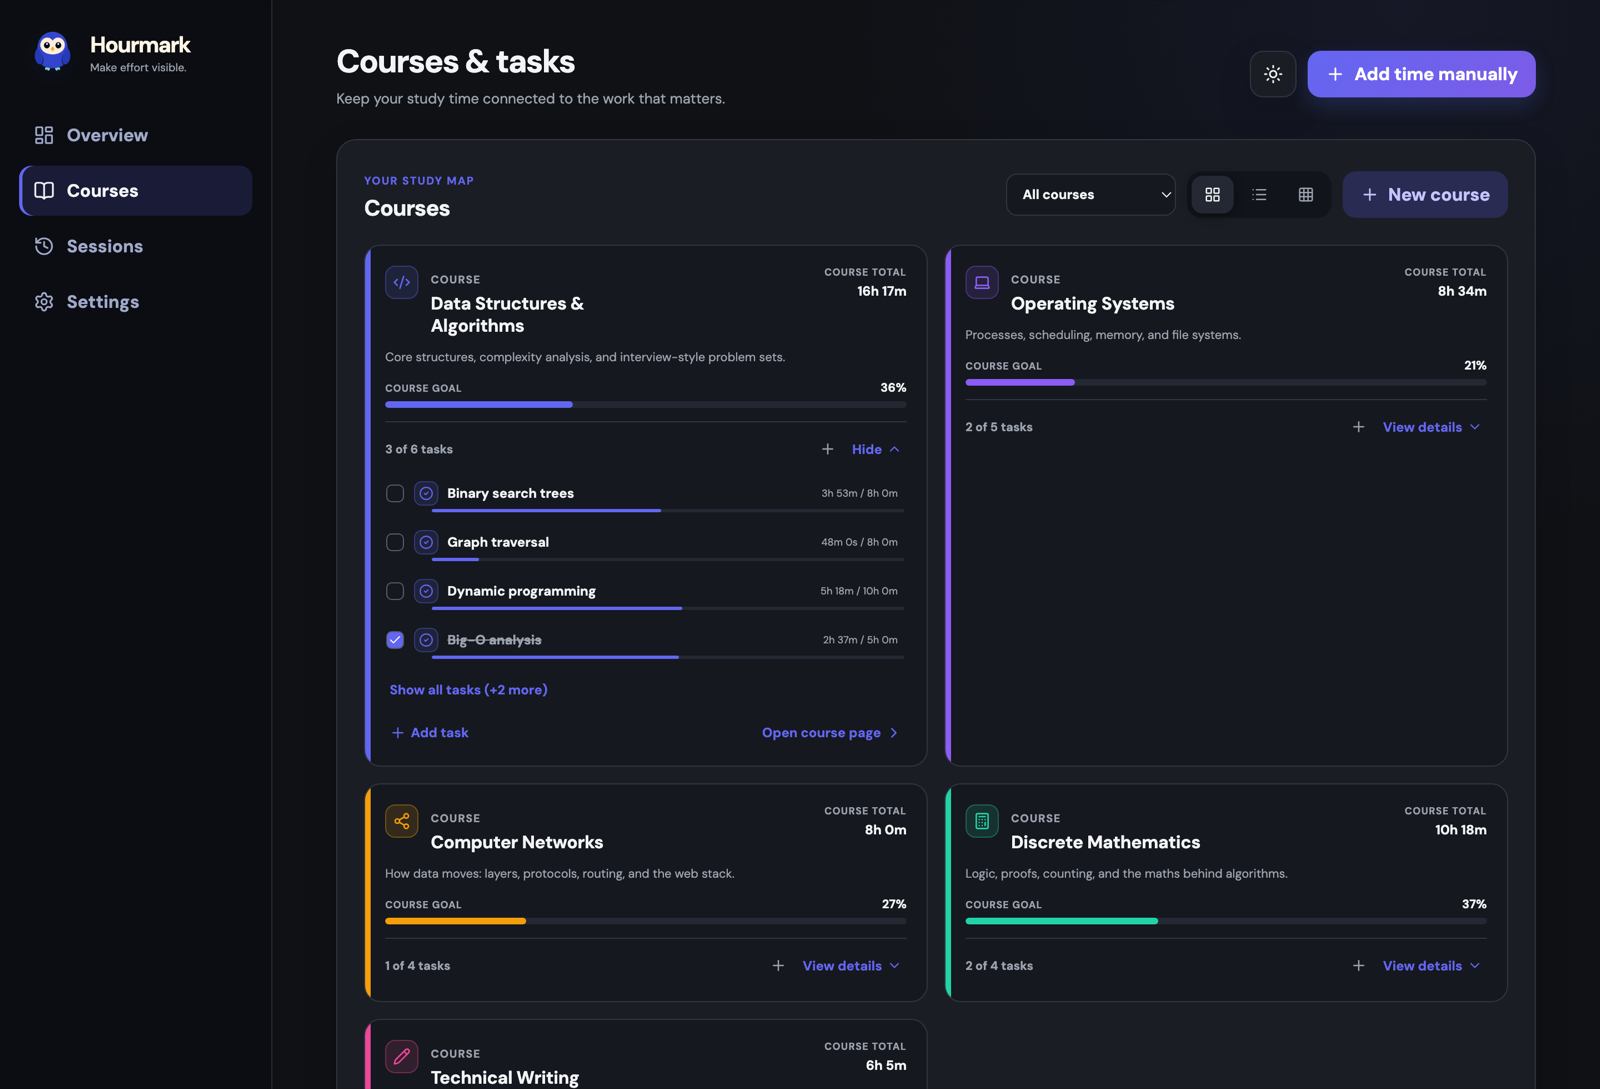Screen dimensions: 1600x1089
Task: Click Computer Networks course goal progress bar
Action: 645,921
